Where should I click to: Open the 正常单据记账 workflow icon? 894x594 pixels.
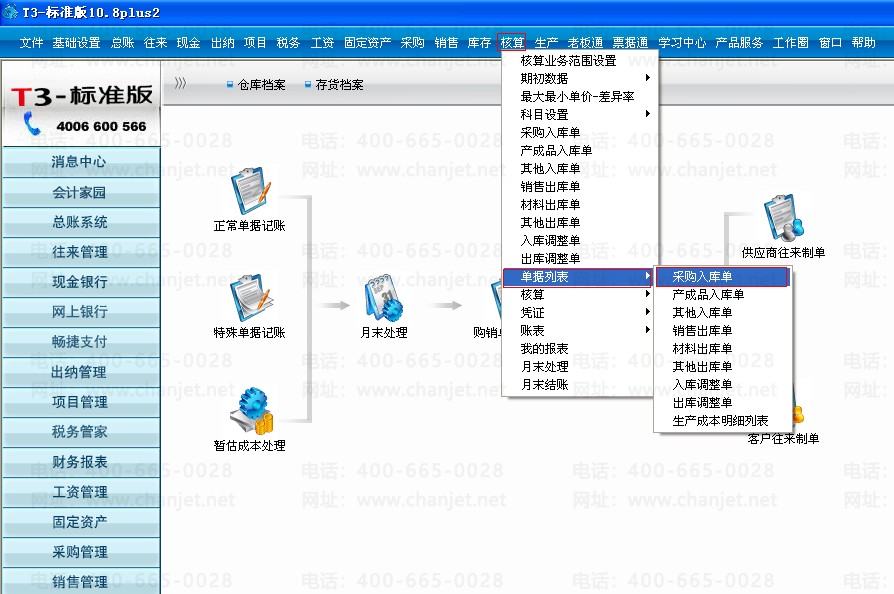tap(250, 191)
